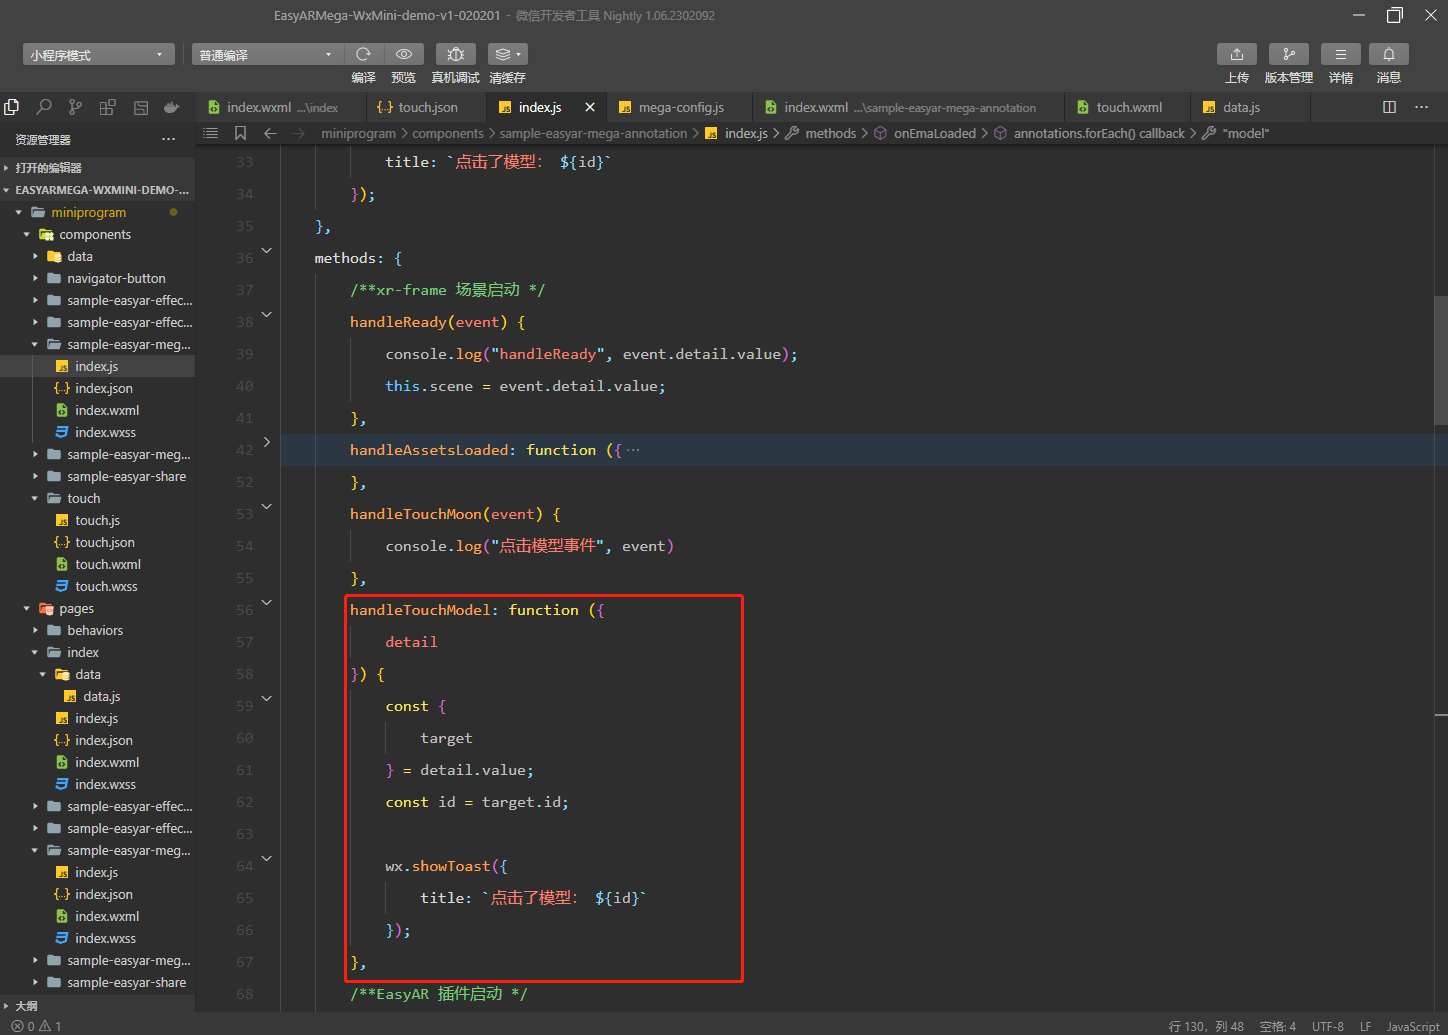Viewport: 1448px width, 1035px height.
Task: Switch to index.wxml sample-easyar-mega-annotation tab
Action: 909,107
